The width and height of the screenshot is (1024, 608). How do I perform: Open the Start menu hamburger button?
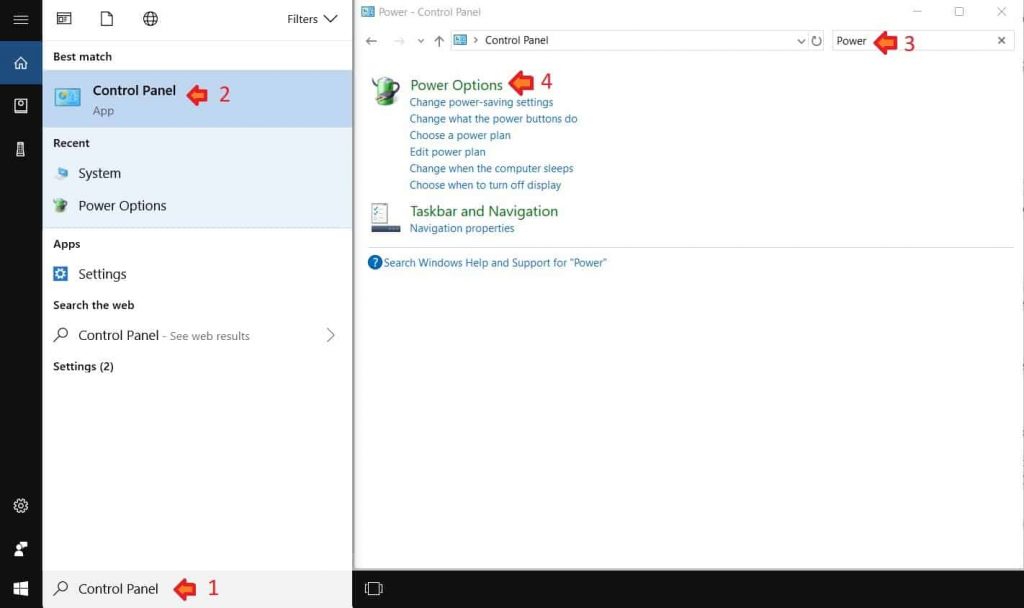pyautogui.click(x=20, y=19)
